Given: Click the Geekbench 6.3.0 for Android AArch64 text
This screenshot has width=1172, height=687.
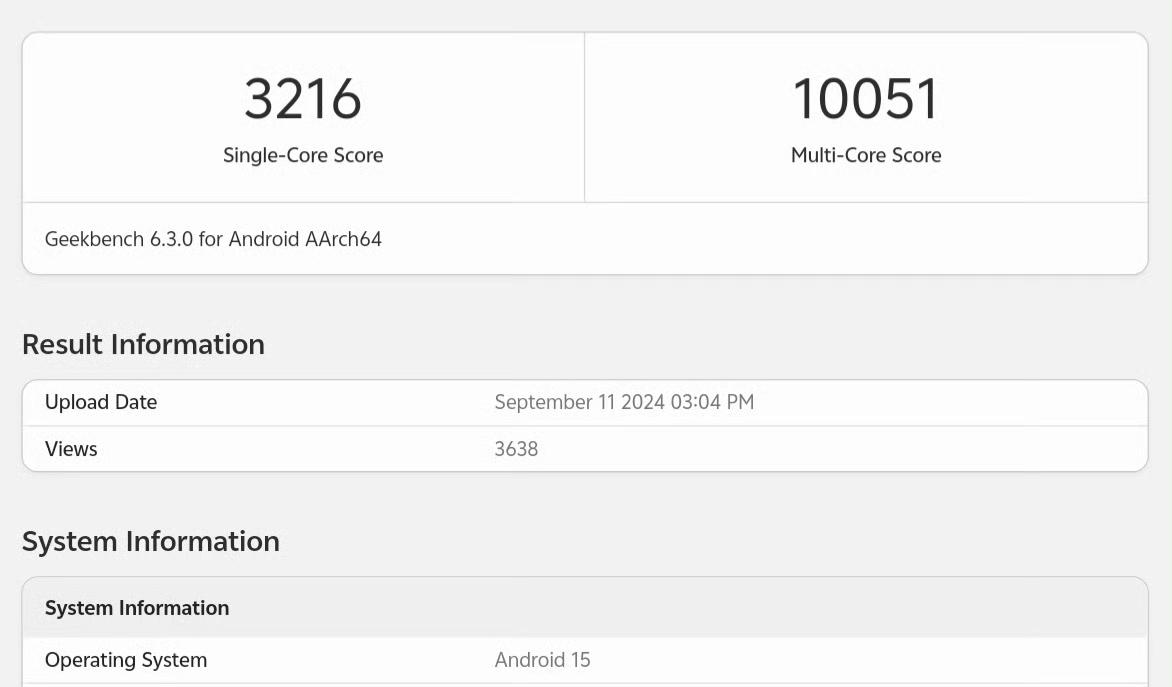Looking at the screenshot, I should click(213, 239).
